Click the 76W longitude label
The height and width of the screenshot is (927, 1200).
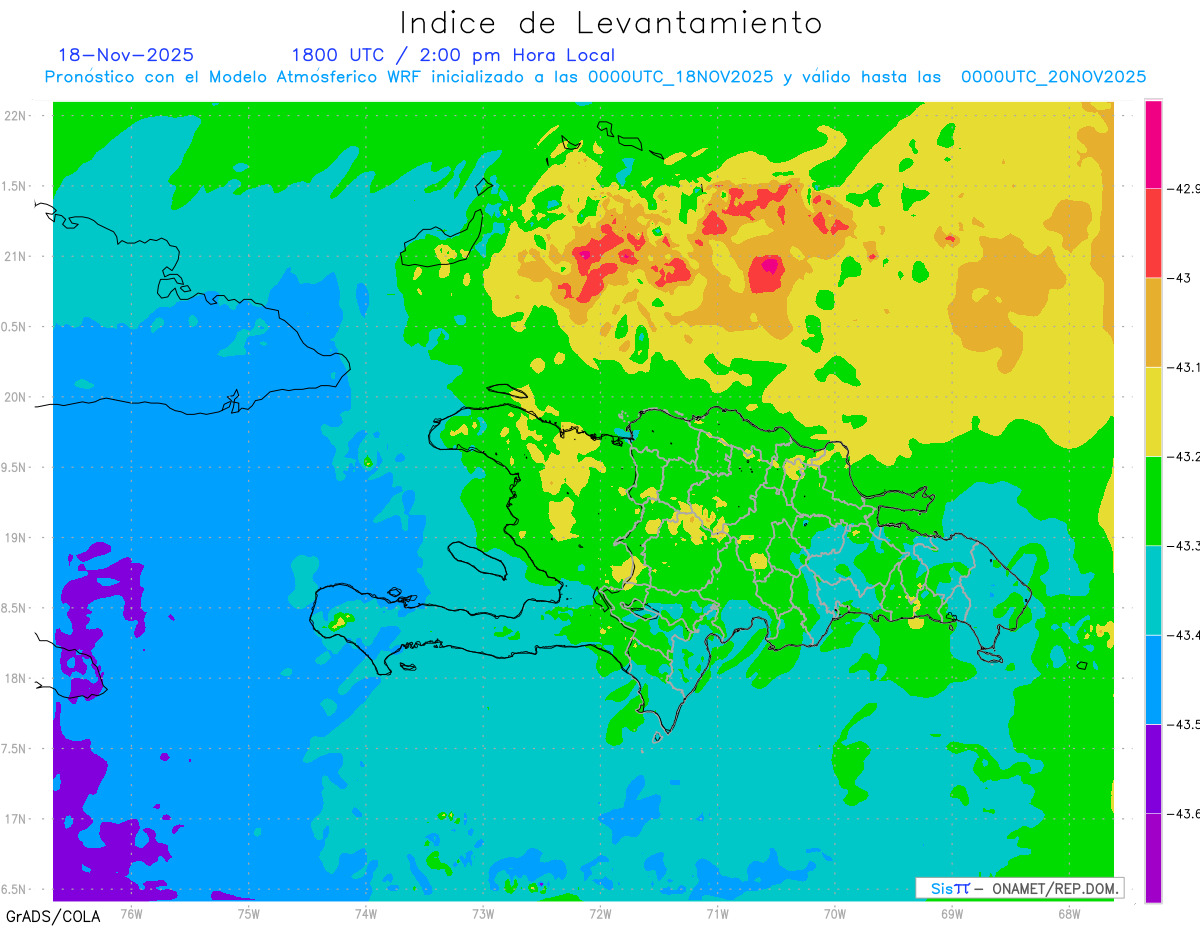(x=131, y=912)
